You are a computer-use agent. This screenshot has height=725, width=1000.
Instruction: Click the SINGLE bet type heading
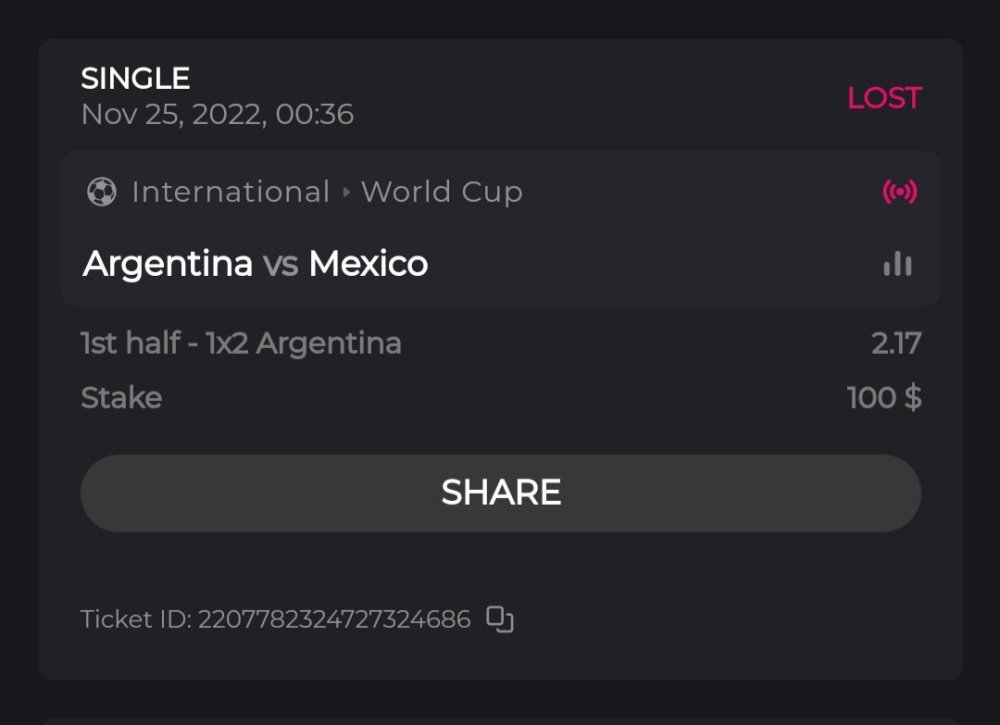pos(135,78)
